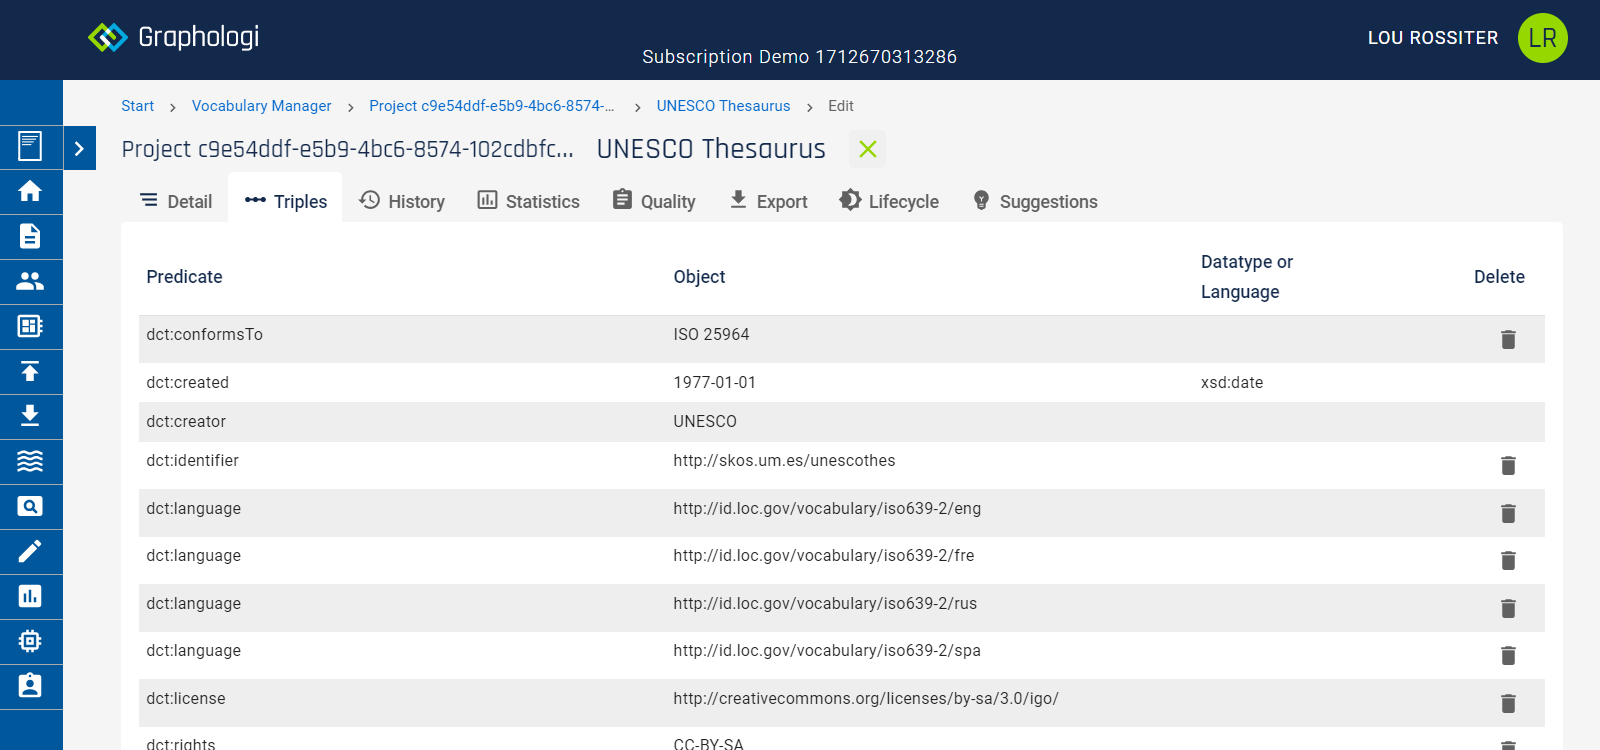Select the 1977-01-01 created date value
This screenshot has height=750, width=1600.
click(714, 382)
